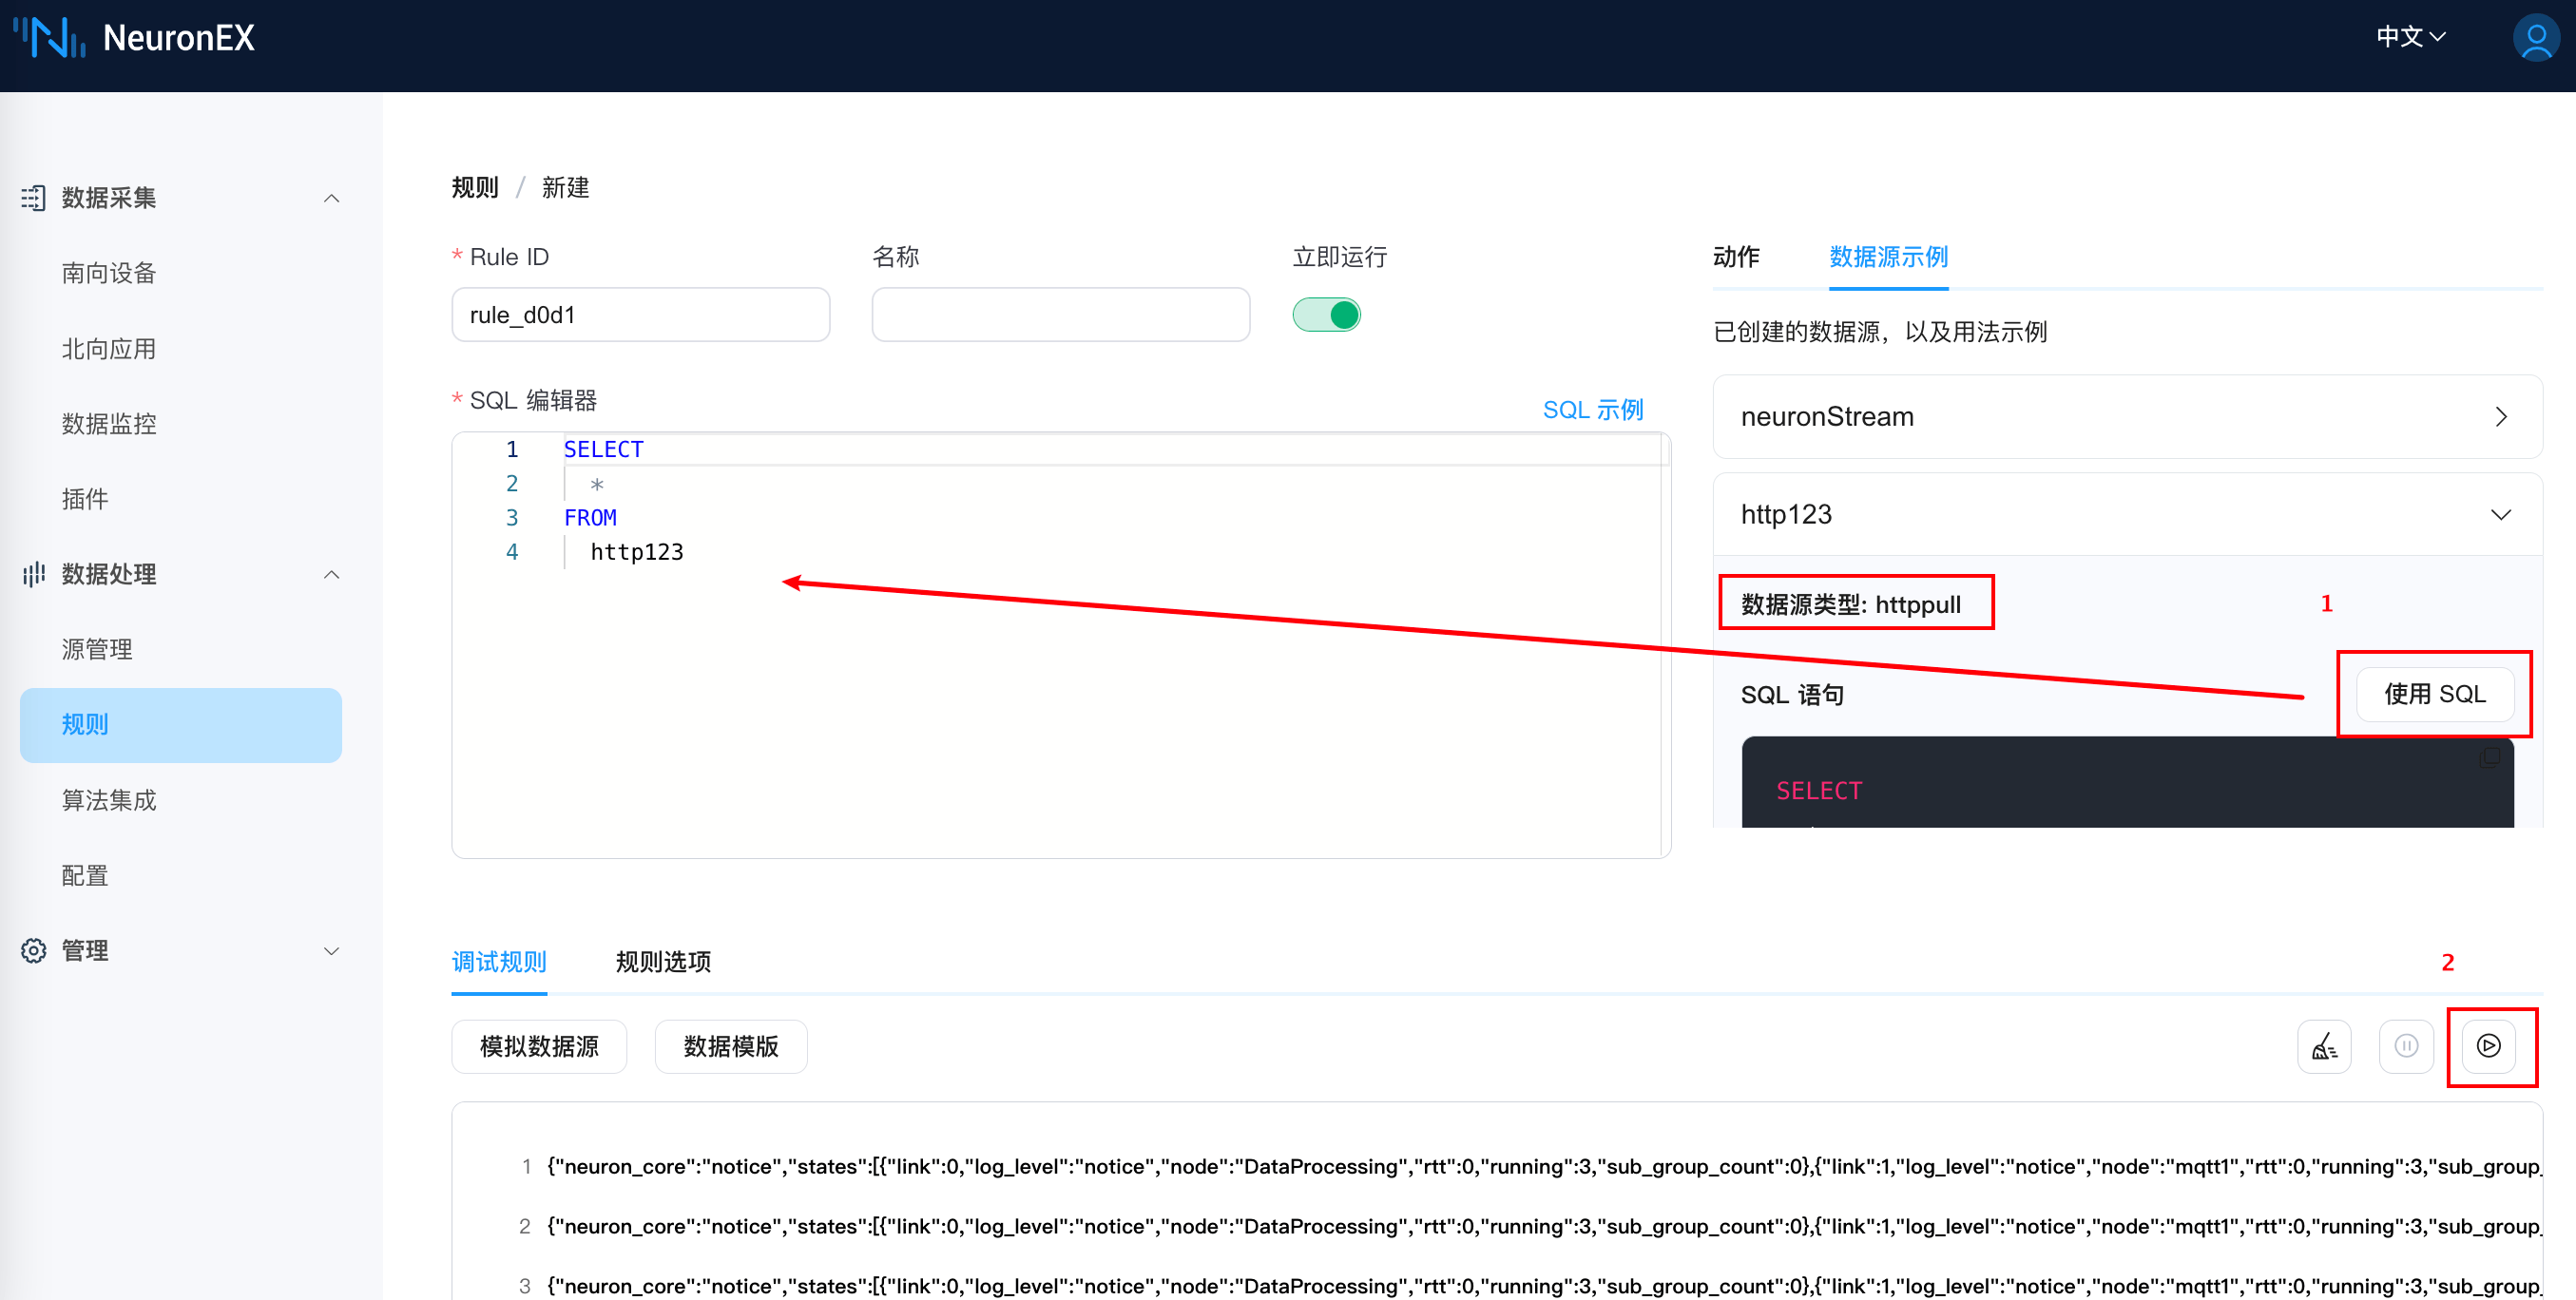This screenshot has width=2576, height=1300.
Task: Click the 名称 input field
Action: (1060, 315)
